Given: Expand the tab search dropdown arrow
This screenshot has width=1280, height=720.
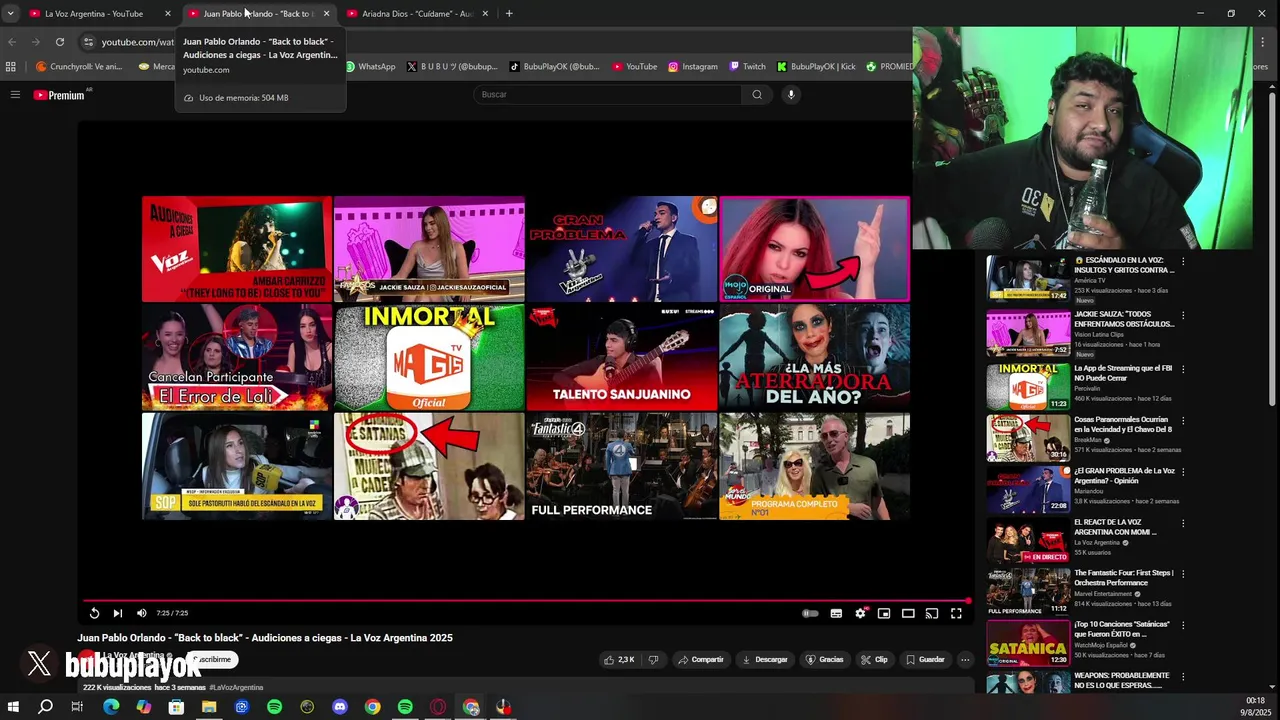Looking at the screenshot, I should 10,14.
